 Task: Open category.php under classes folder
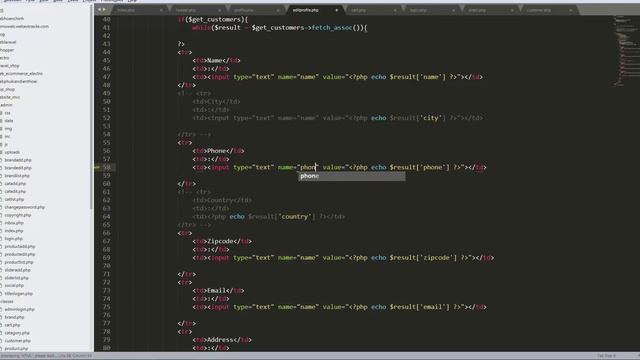pos(17,333)
